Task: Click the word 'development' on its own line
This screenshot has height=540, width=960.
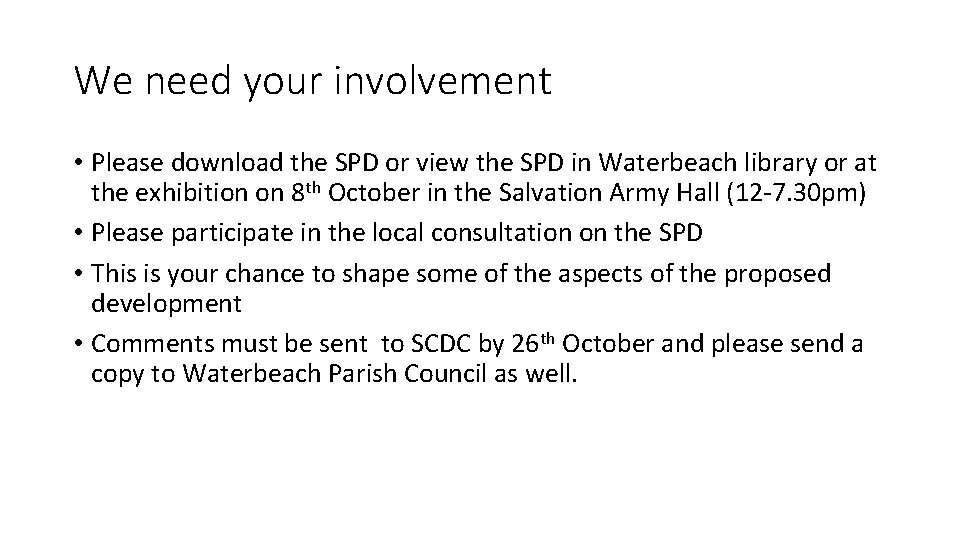Action: (167, 304)
